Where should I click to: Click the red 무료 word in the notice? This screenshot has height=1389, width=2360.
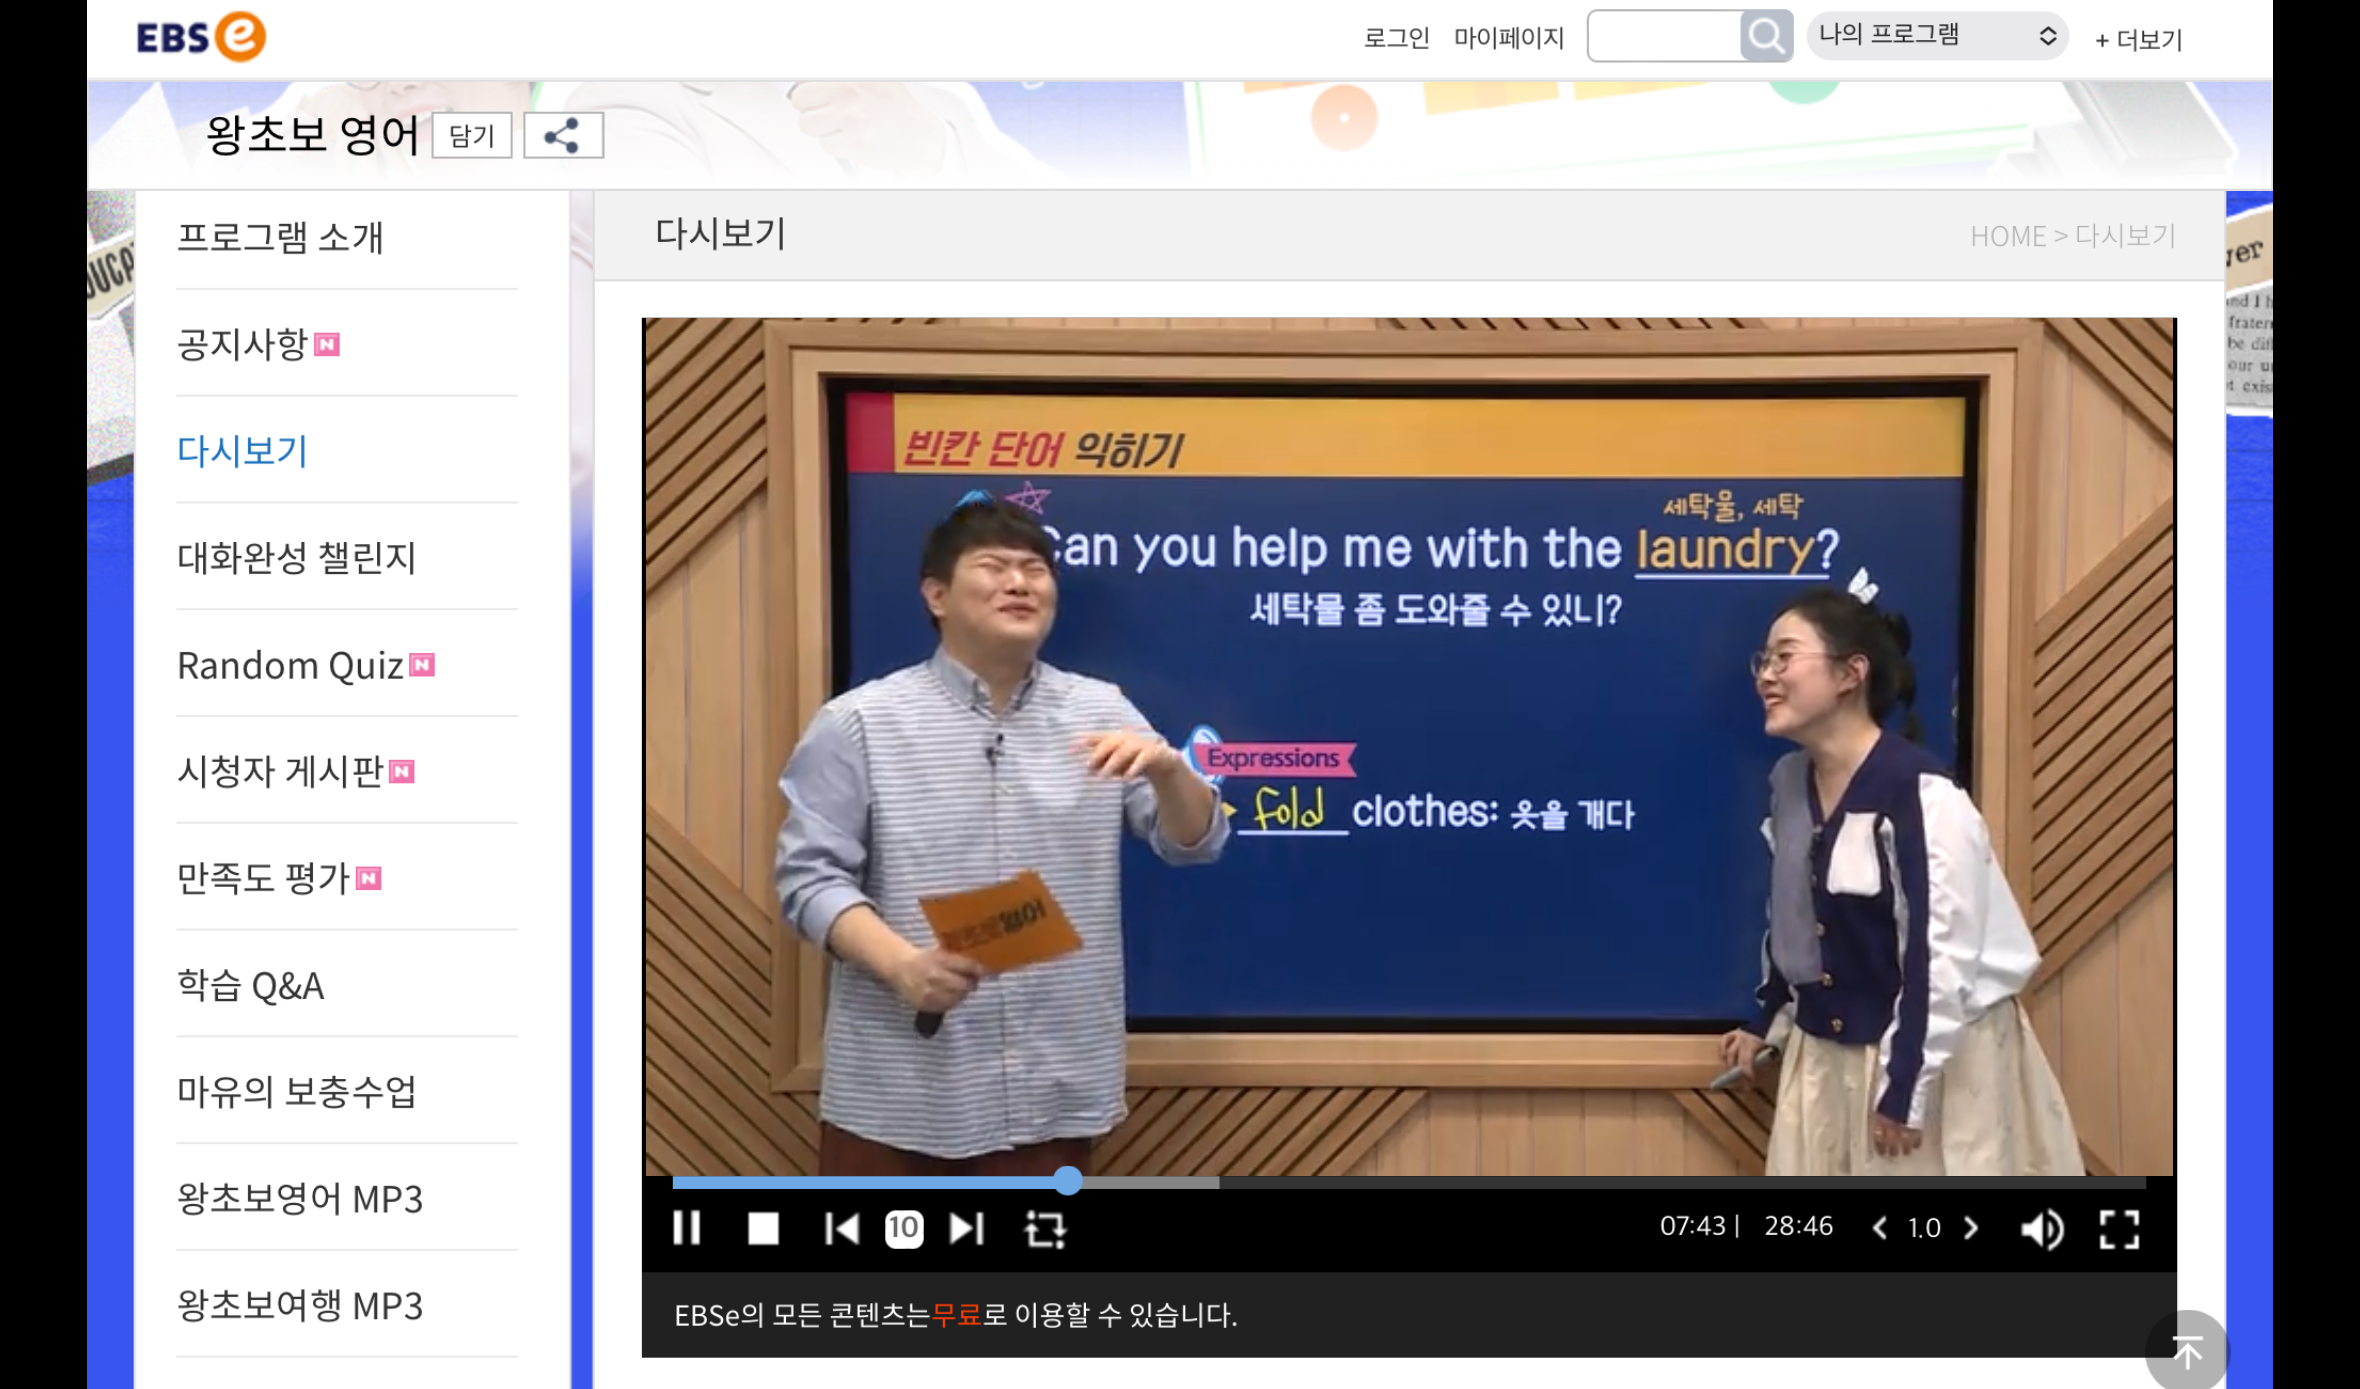(x=956, y=1315)
